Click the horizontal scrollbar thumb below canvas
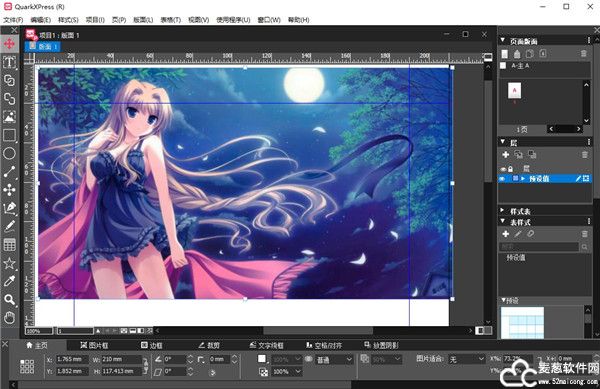600x389 pixels. [x=318, y=330]
